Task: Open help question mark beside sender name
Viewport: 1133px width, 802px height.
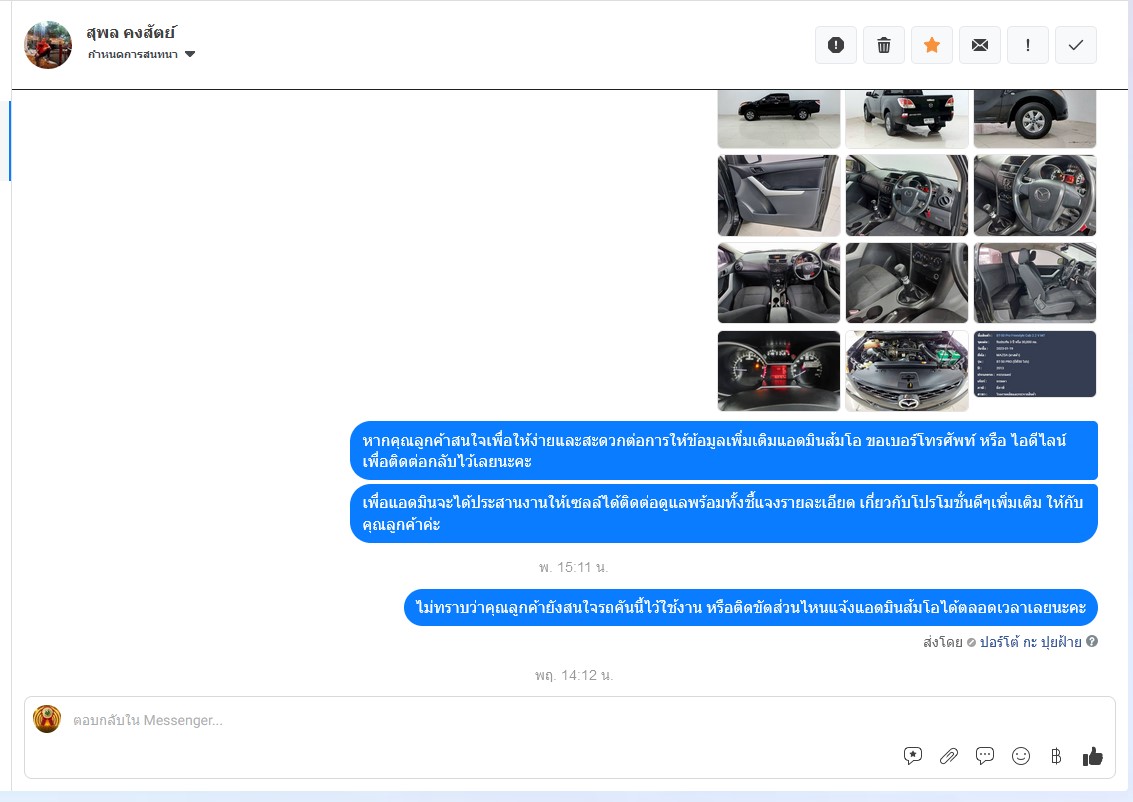Action: (1092, 641)
